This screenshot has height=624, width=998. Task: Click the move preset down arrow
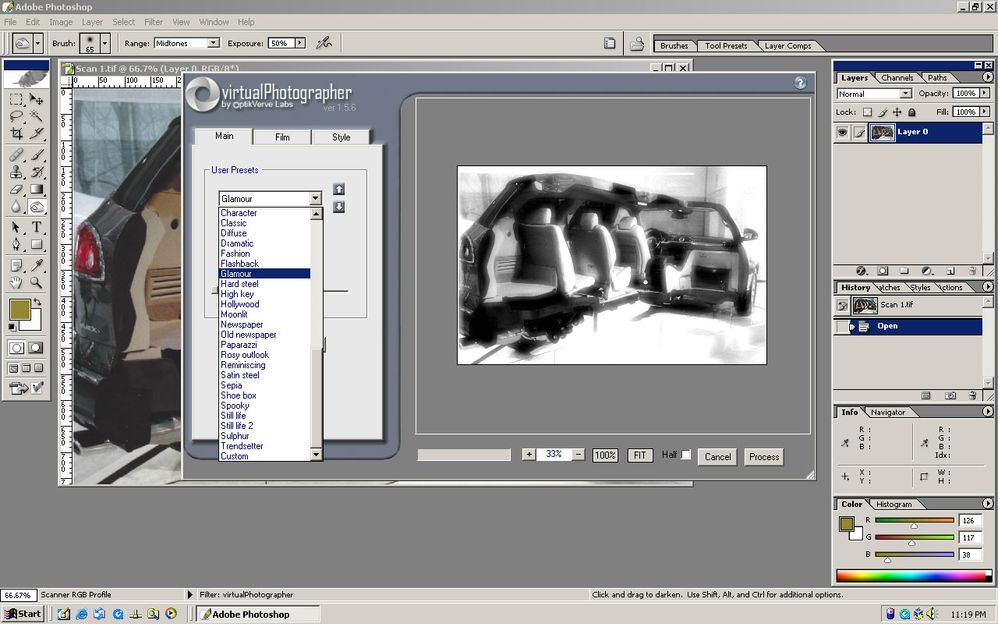(x=339, y=207)
